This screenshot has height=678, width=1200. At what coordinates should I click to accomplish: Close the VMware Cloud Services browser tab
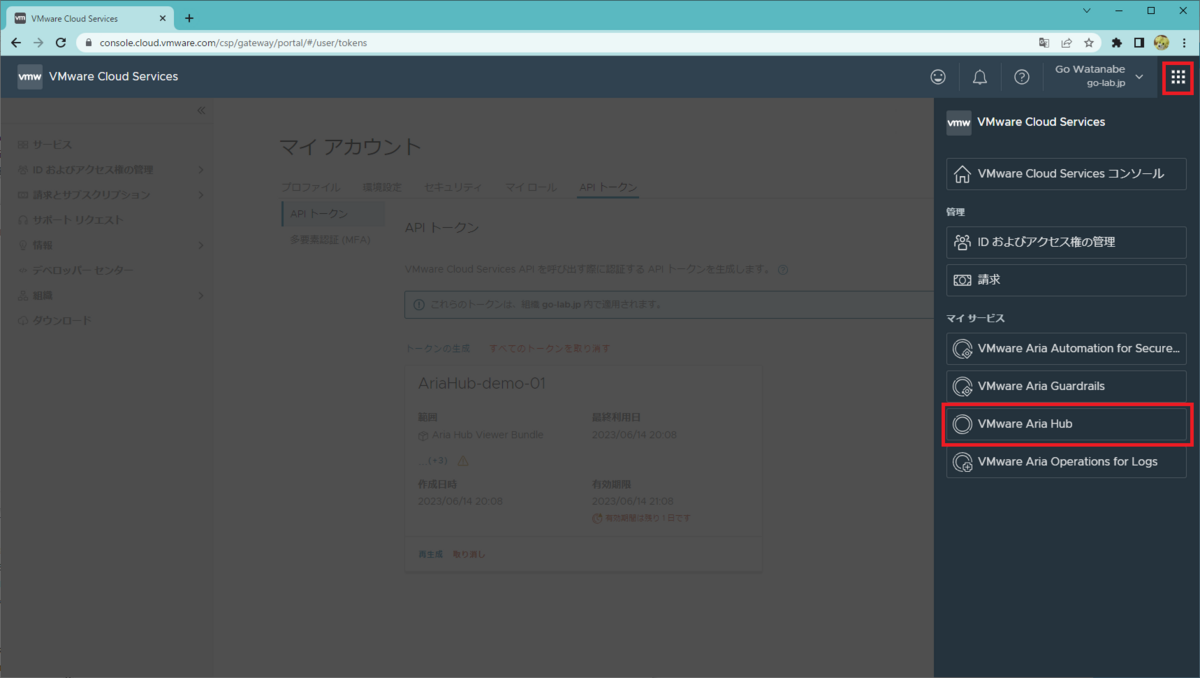[164, 18]
